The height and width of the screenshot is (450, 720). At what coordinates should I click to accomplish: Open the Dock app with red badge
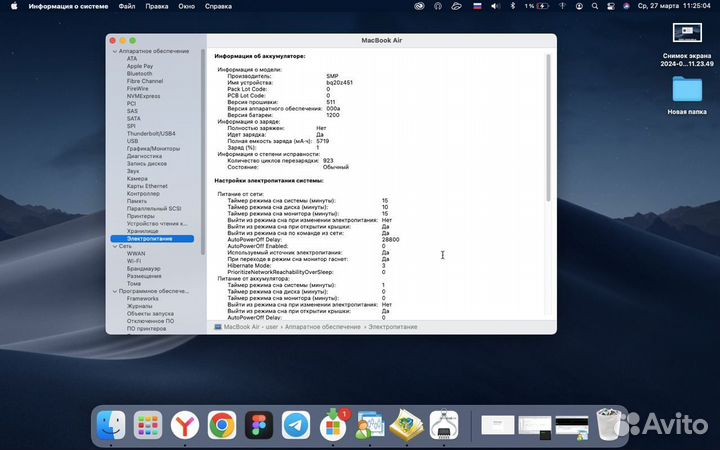(x=334, y=424)
